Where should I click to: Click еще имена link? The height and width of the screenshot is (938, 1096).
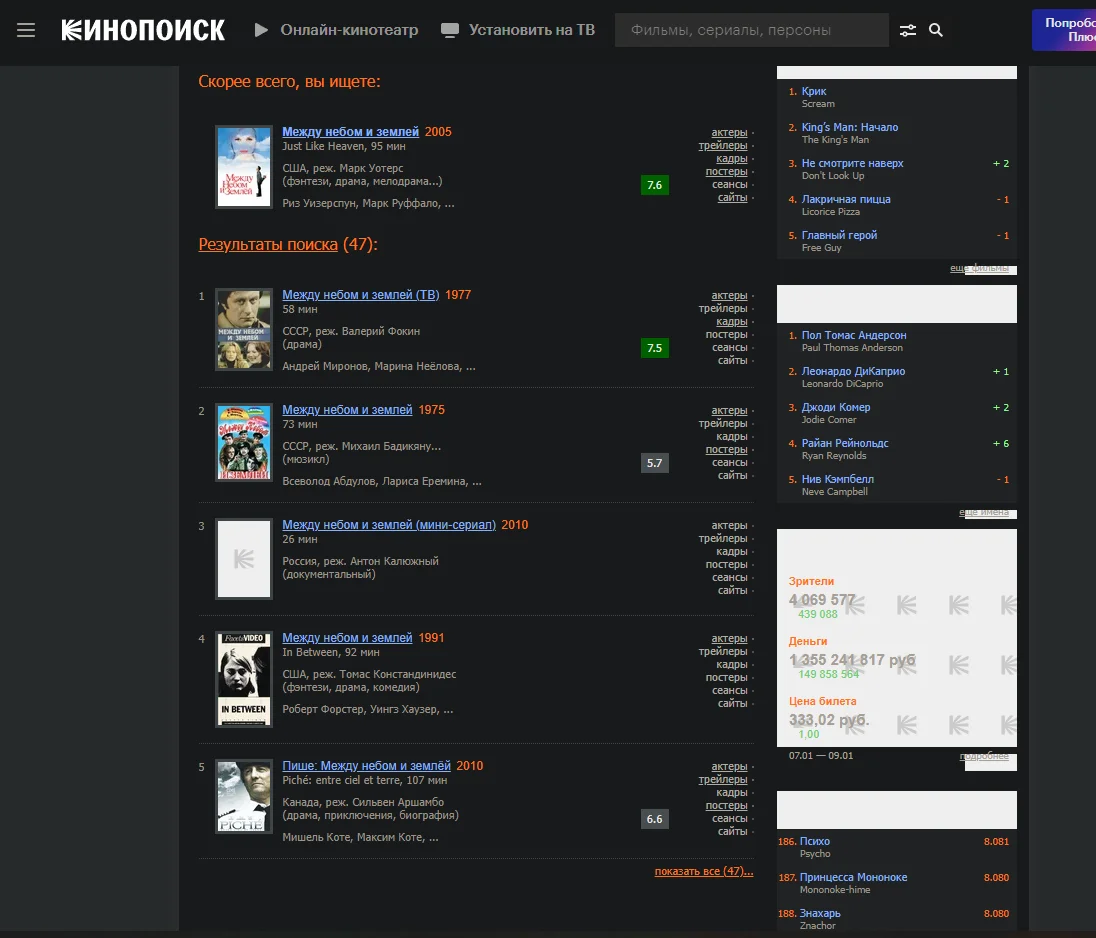(x=984, y=512)
